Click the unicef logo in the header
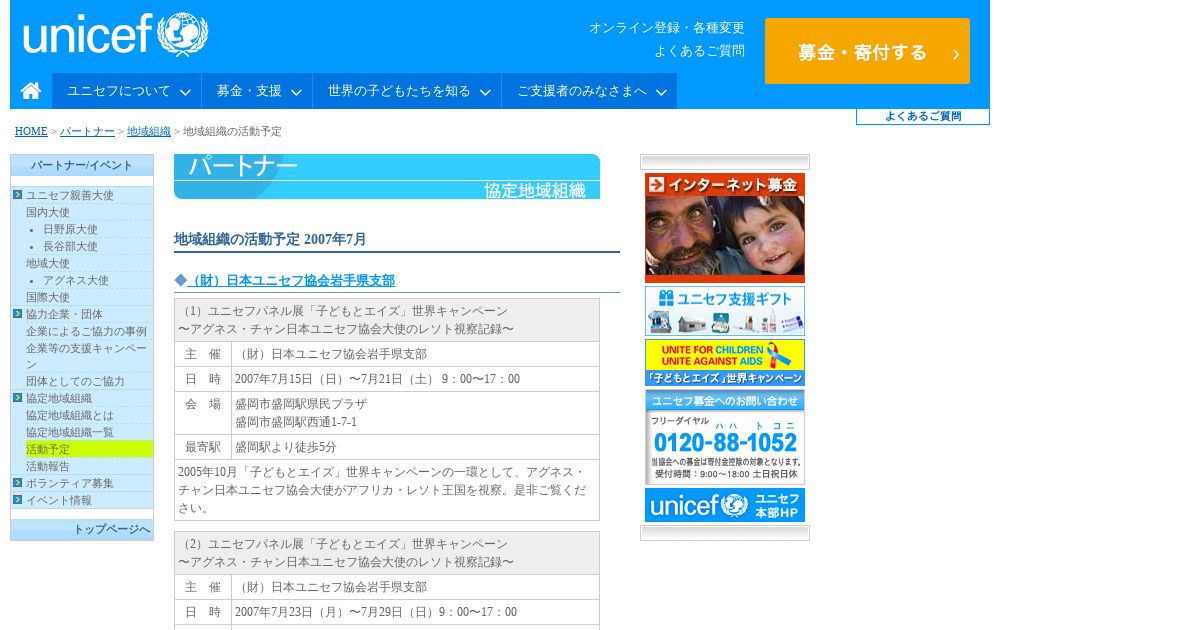1200x630 pixels. pos(116,35)
